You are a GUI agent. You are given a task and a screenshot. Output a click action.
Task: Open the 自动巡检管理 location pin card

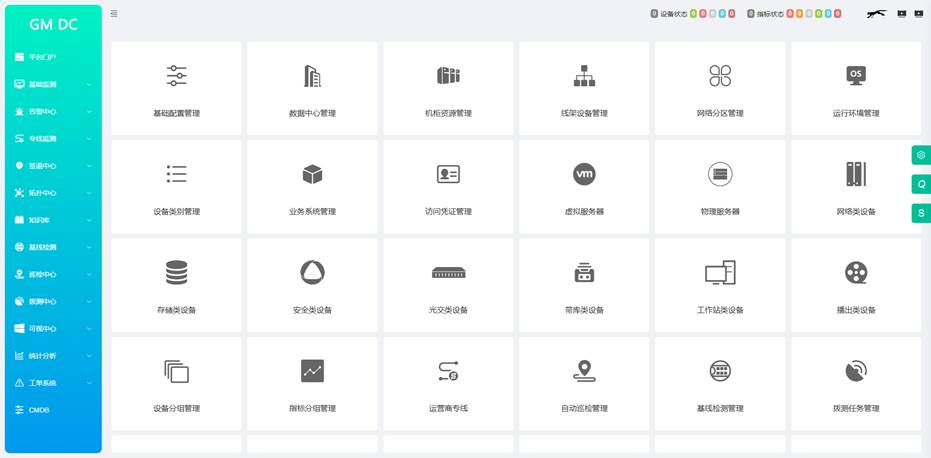pos(584,384)
